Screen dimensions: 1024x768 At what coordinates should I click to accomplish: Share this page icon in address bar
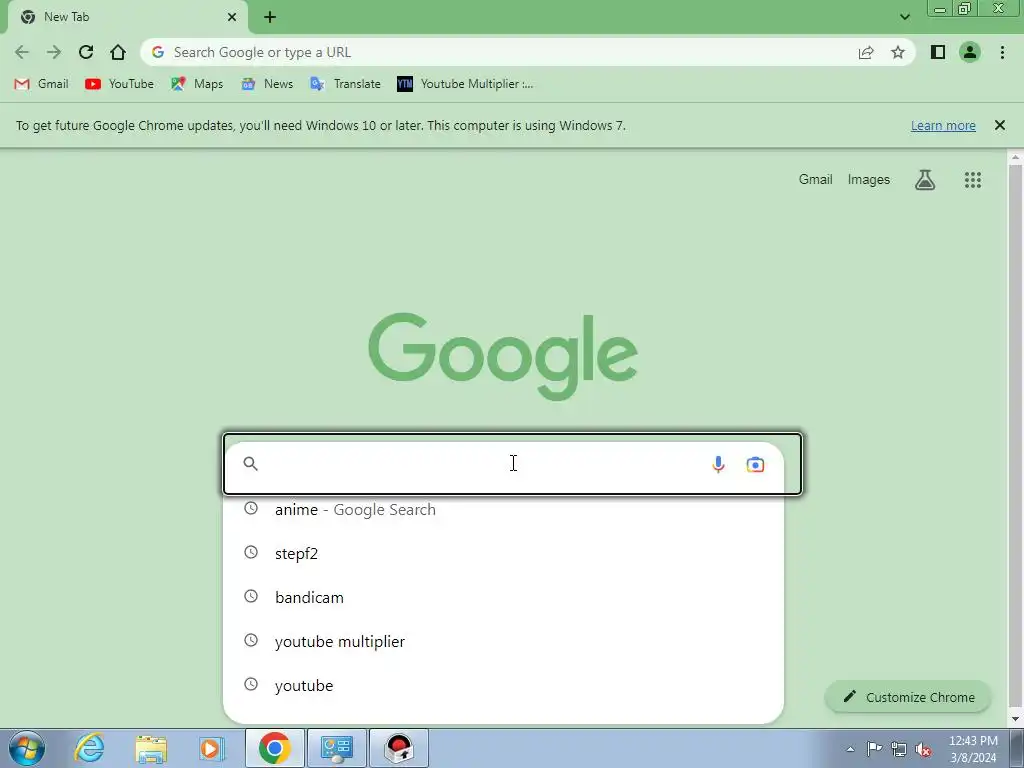(866, 52)
